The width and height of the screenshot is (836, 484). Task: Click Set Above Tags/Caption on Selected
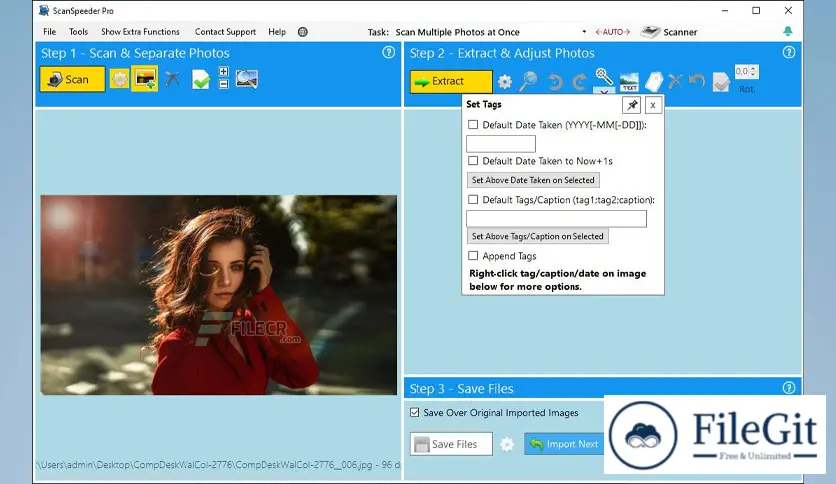tap(537, 236)
